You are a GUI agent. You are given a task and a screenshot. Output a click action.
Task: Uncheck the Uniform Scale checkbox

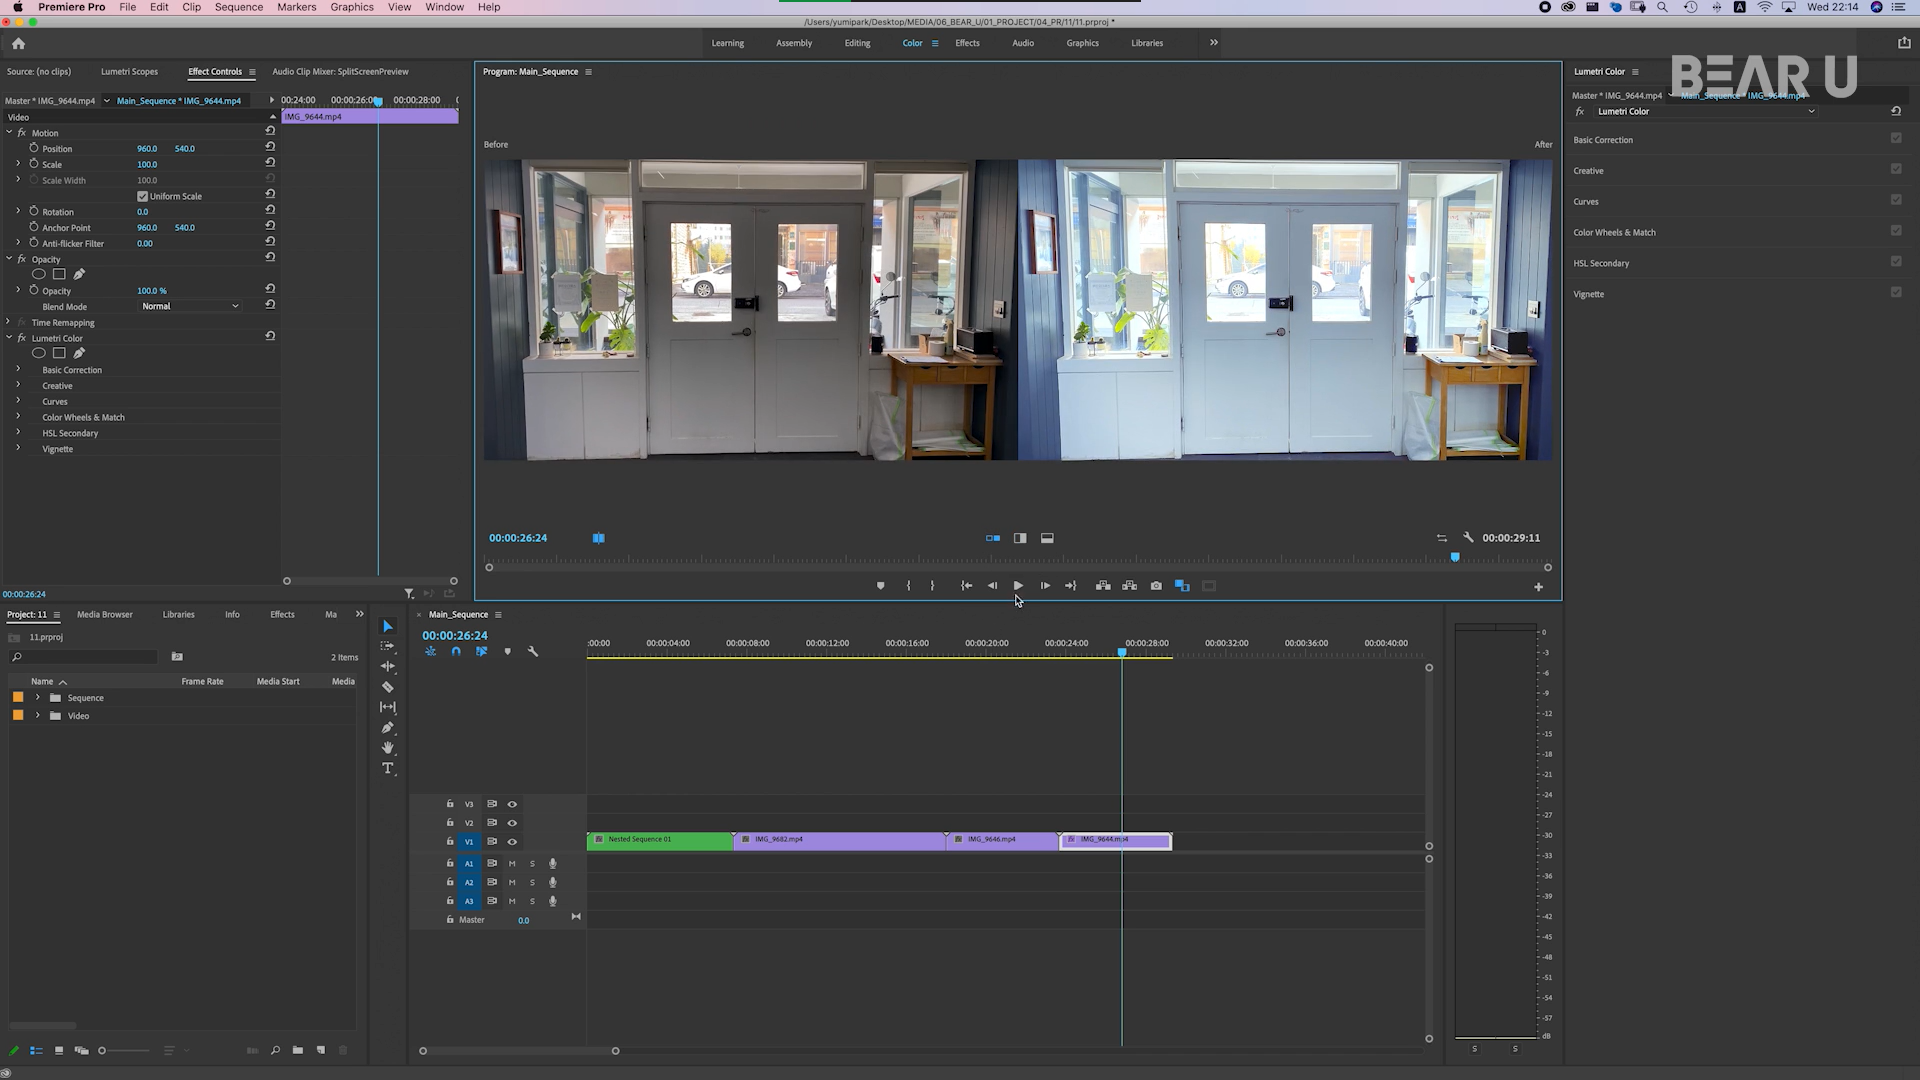click(x=142, y=197)
